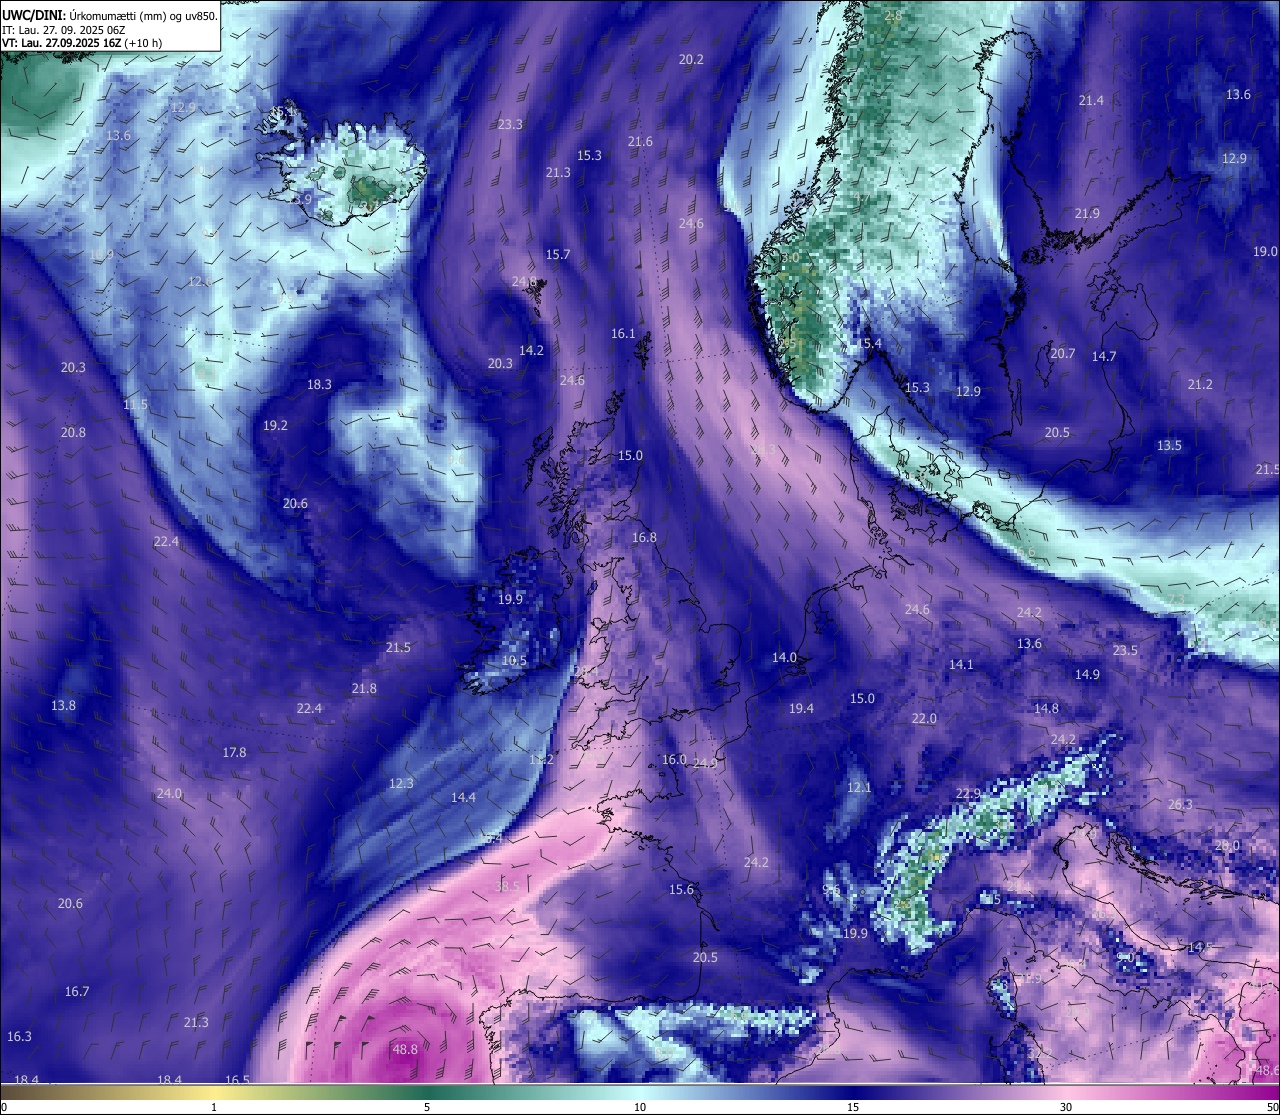Click the 15.6 map value
This screenshot has width=1280, height=1115.
(681, 889)
